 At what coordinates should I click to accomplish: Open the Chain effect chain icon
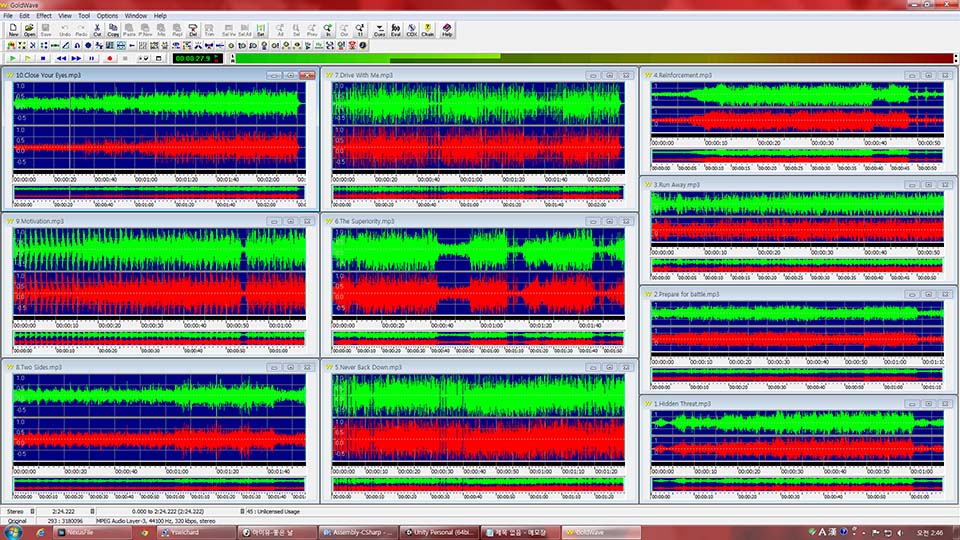427,30
